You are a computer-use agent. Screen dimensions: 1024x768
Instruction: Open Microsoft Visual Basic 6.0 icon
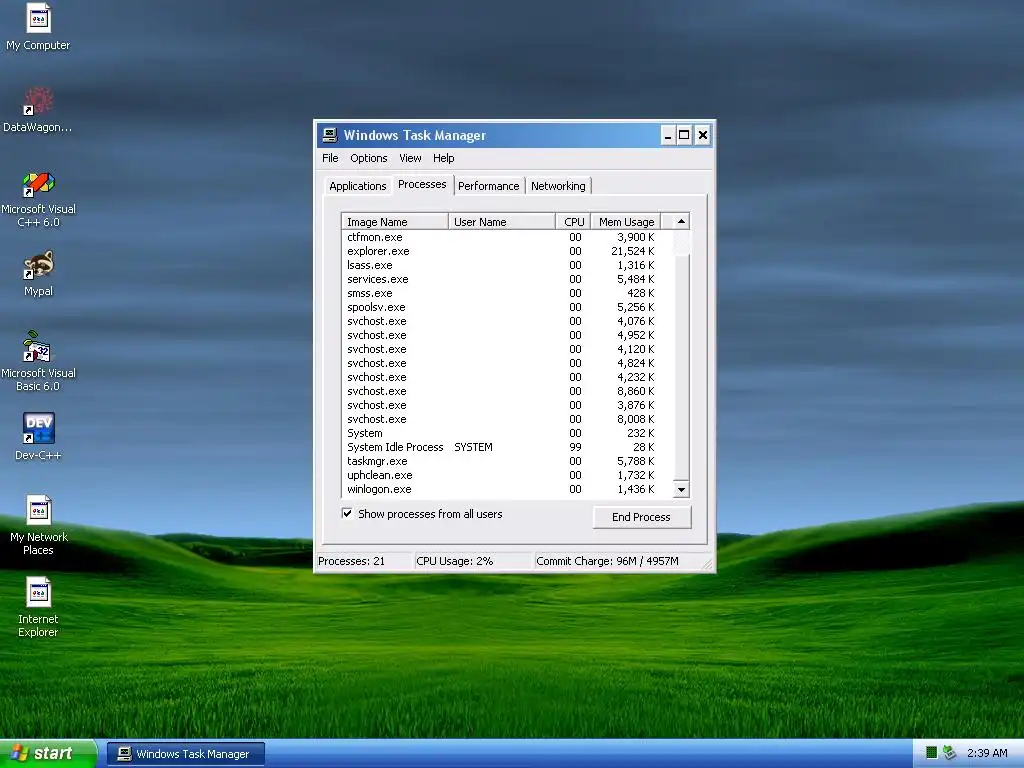point(39,361)
